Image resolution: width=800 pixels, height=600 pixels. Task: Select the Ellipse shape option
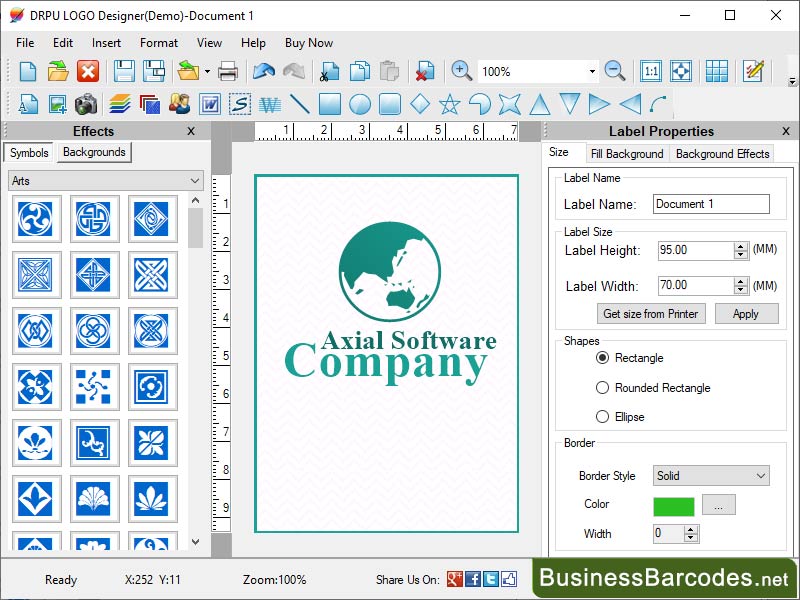tap(603, 416)
